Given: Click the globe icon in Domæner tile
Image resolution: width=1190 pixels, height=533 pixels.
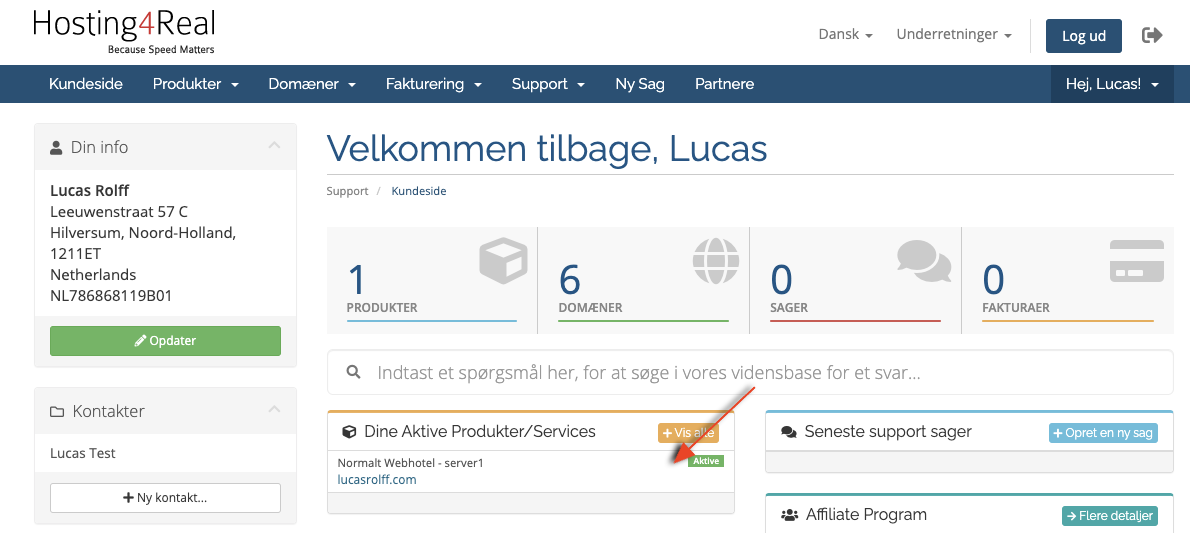Looking at the screenshot, I should [x=715, y=260].
